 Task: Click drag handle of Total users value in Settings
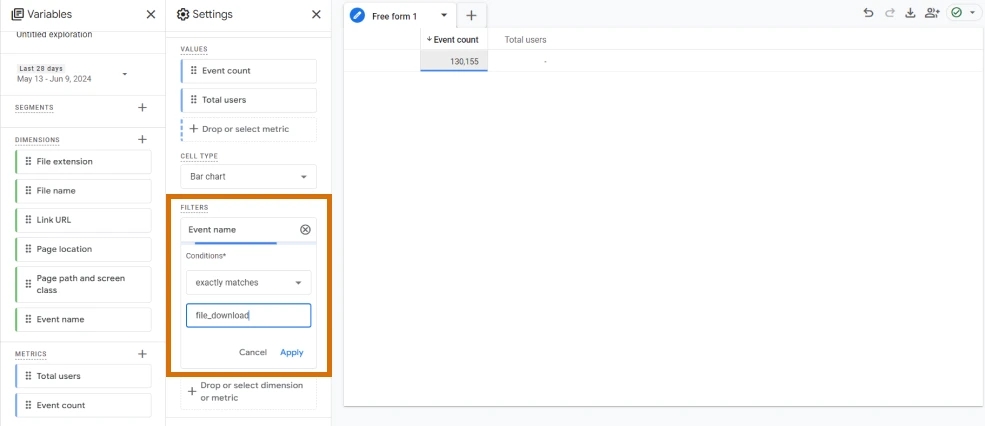[193, 100]
